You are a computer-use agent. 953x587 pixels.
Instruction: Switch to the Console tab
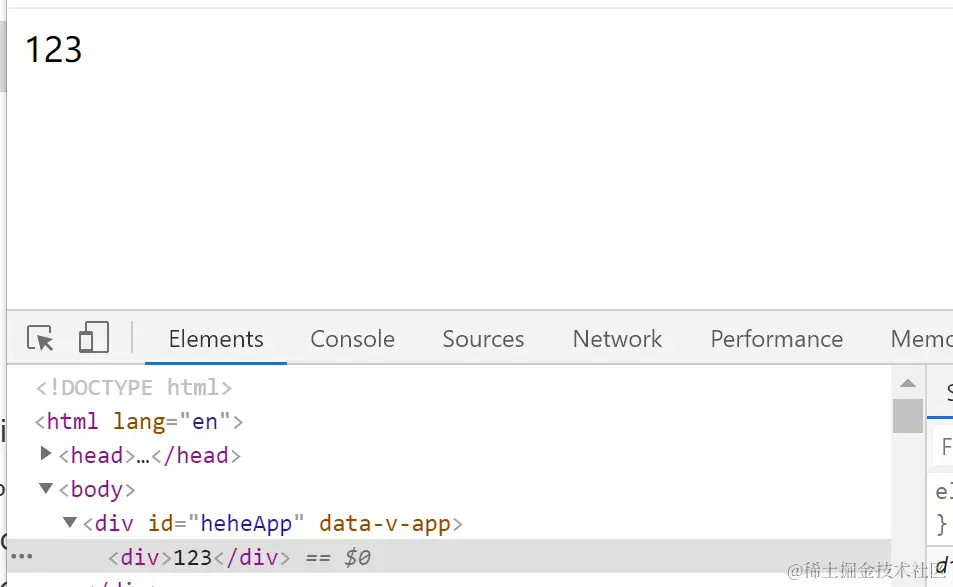pyautogui.click(x=353, y=339)
